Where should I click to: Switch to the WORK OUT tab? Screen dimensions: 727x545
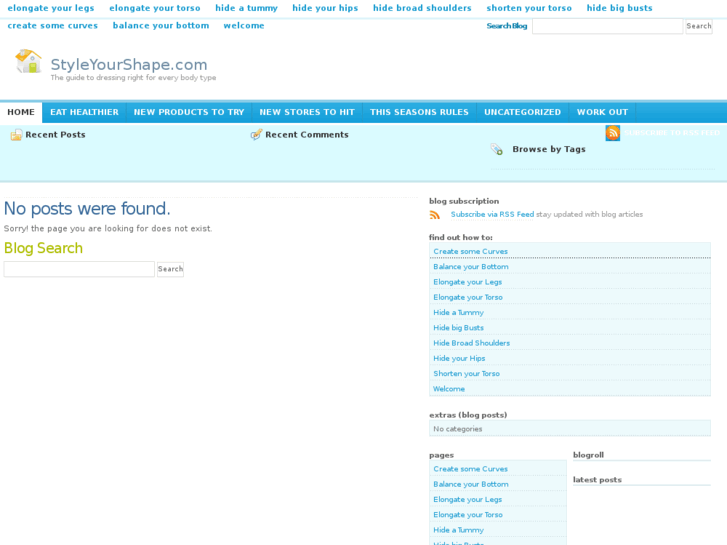[x=602, y=112]
